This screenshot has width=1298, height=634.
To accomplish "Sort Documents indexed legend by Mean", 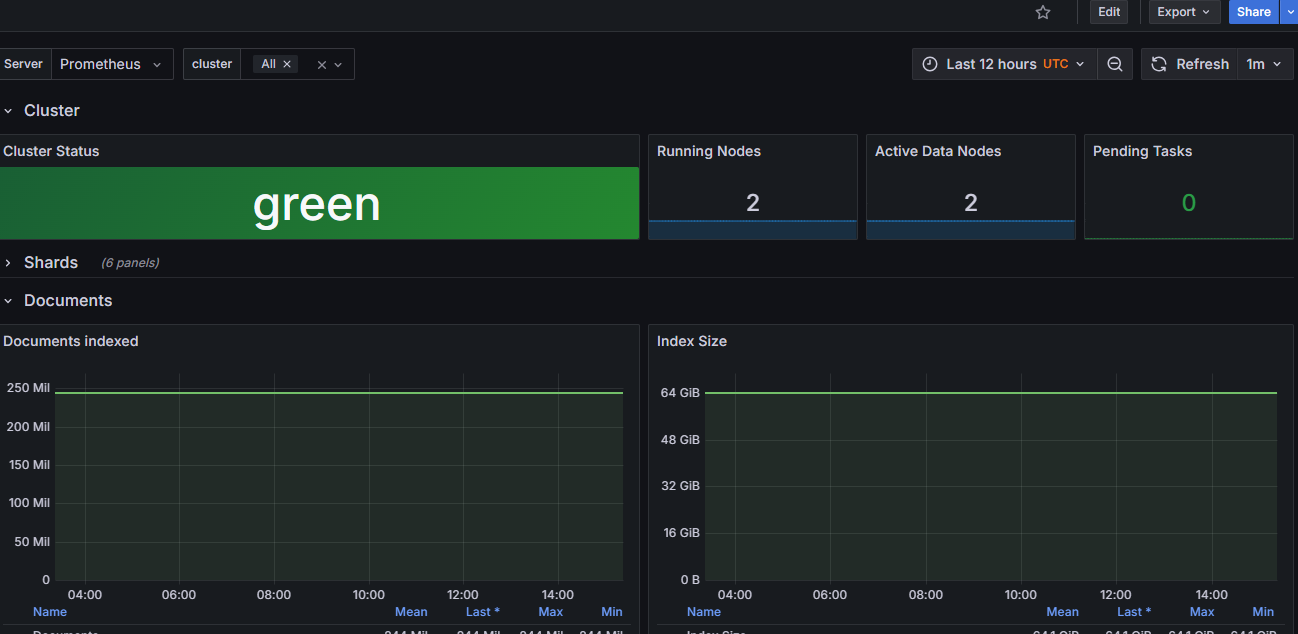I will (411, 612).
